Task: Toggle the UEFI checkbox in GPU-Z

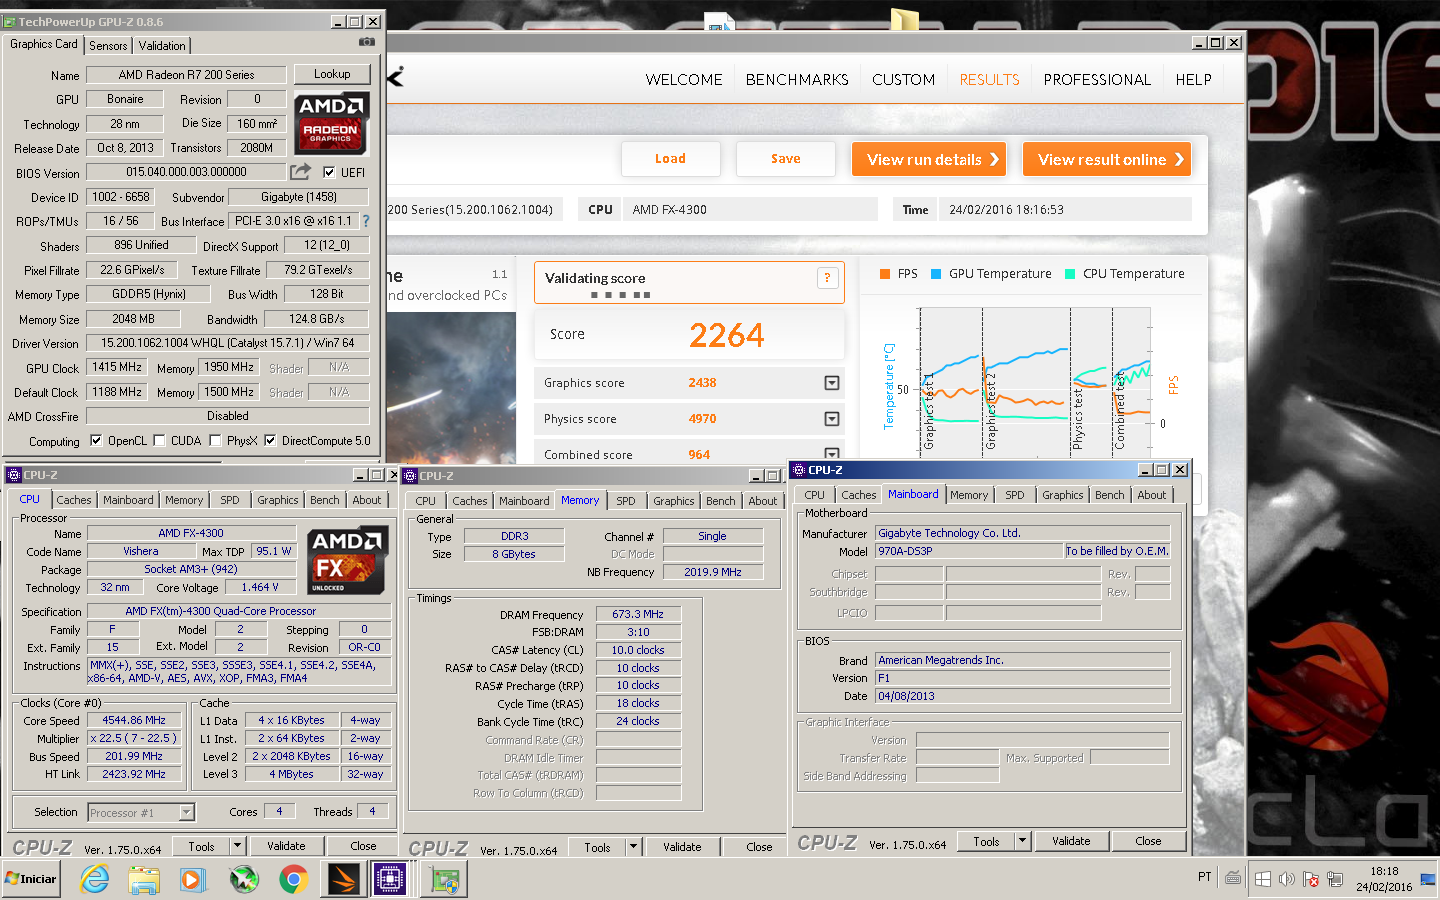Action: pos(329,172)
